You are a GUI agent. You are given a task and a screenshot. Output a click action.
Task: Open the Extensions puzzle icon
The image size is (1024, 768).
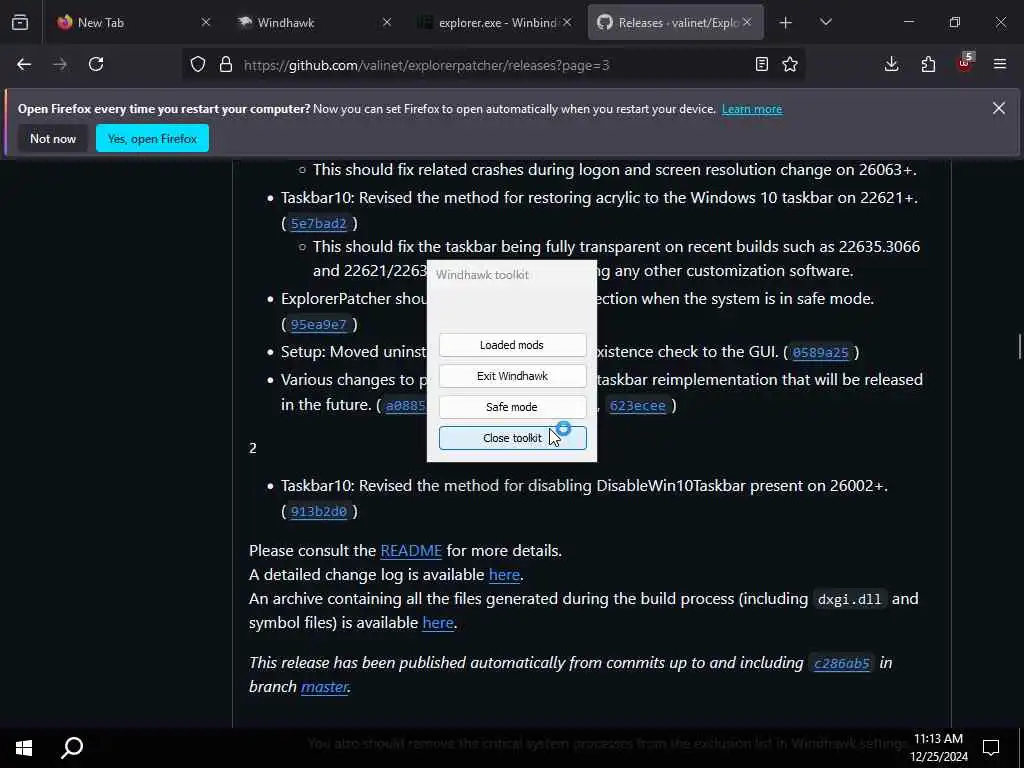[x=928, y=64]
